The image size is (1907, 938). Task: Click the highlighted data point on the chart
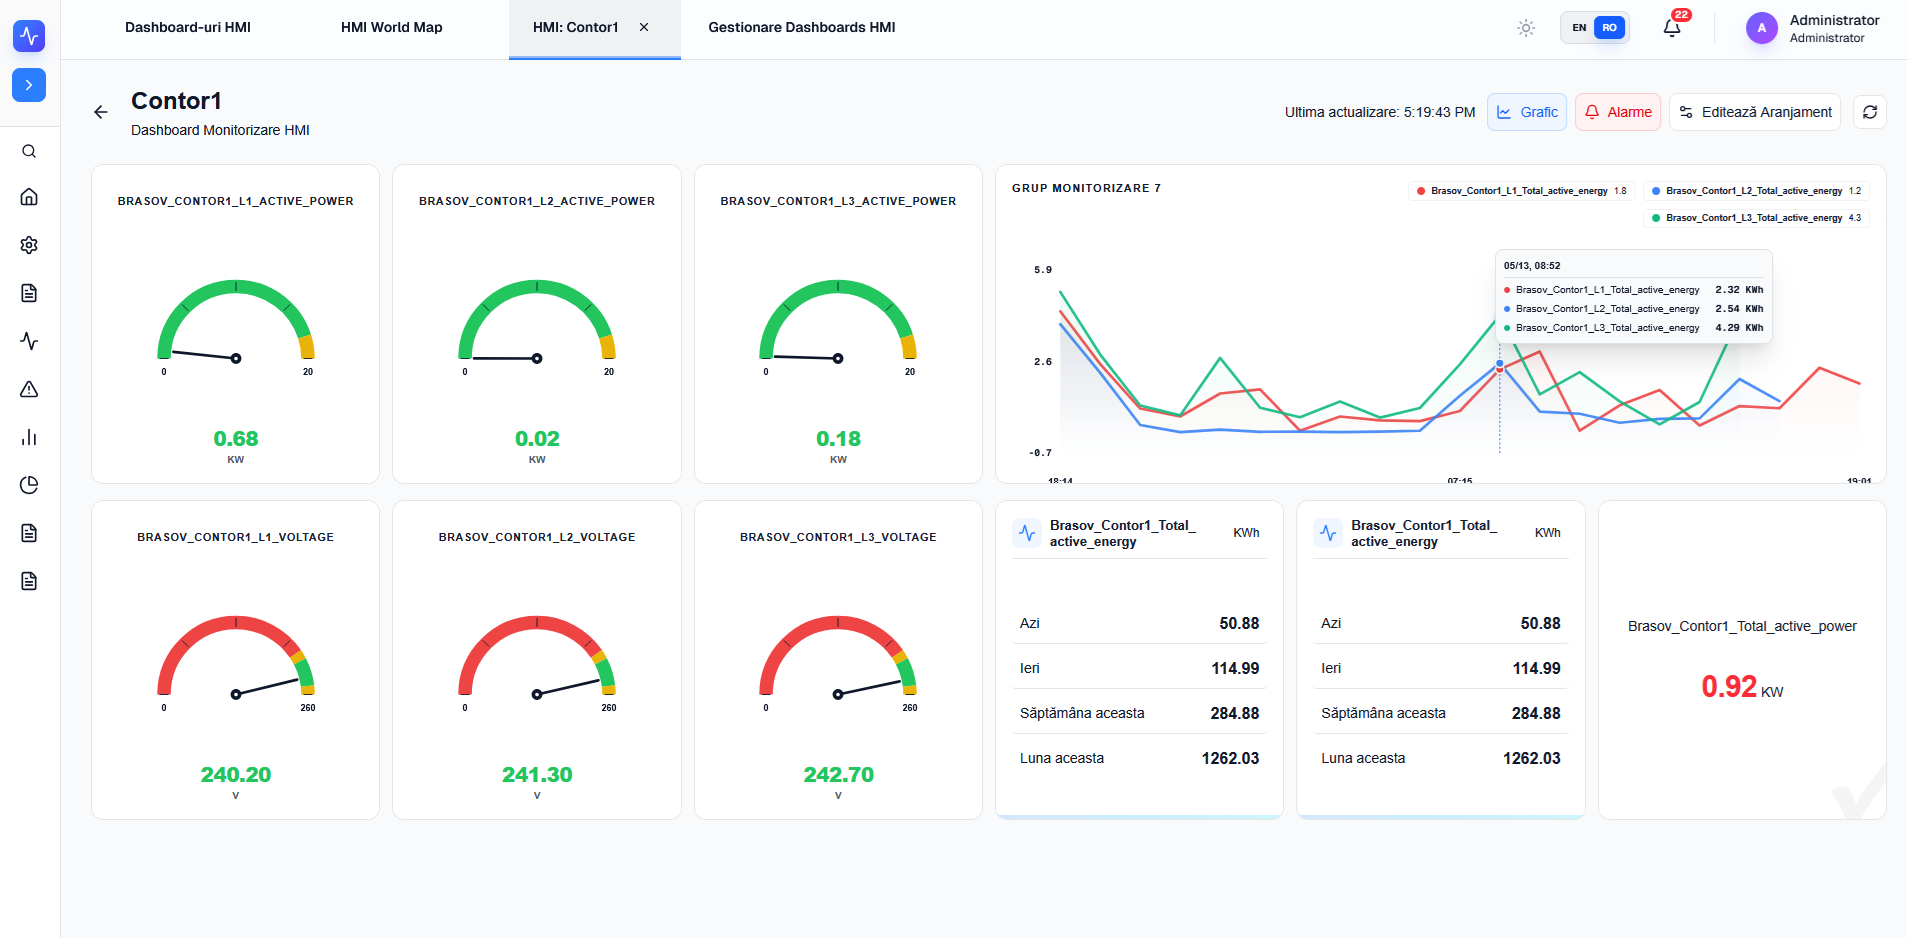click(x=1499, y=365)
